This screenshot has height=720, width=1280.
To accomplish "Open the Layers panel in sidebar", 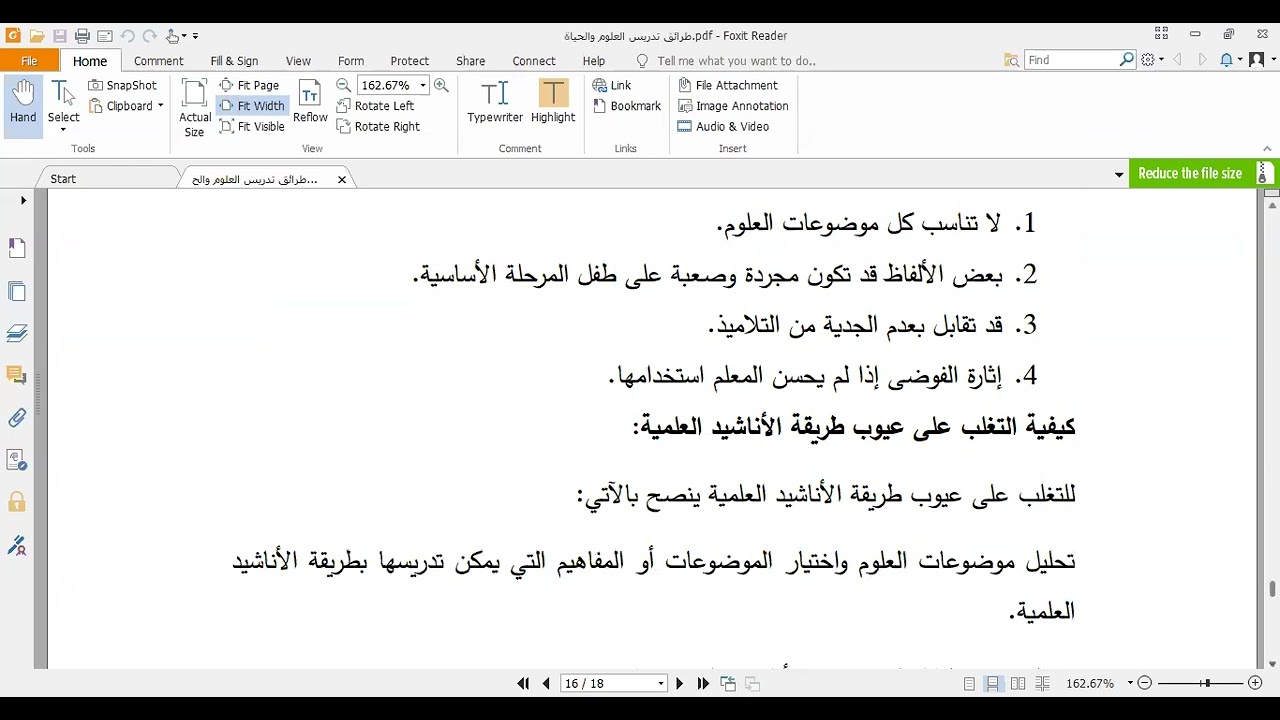I will (17, 333).
